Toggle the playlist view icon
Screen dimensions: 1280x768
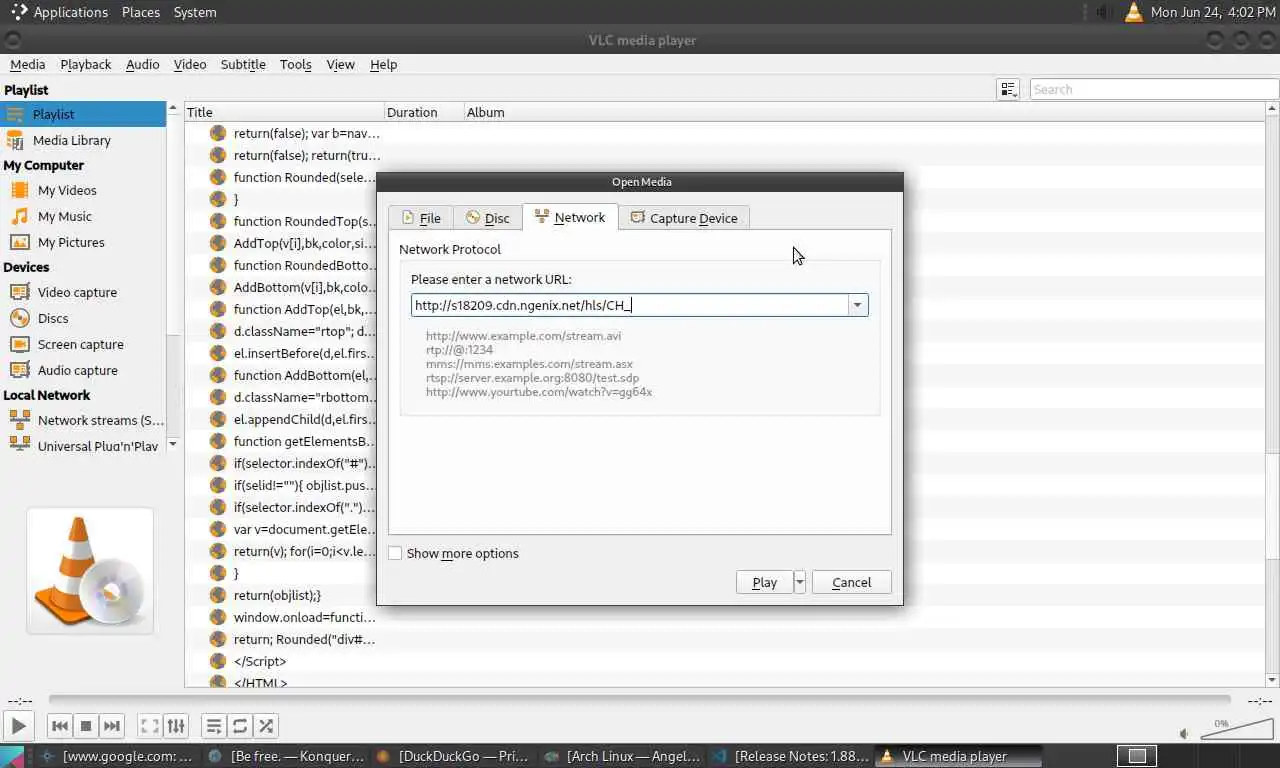click(214, 726)
